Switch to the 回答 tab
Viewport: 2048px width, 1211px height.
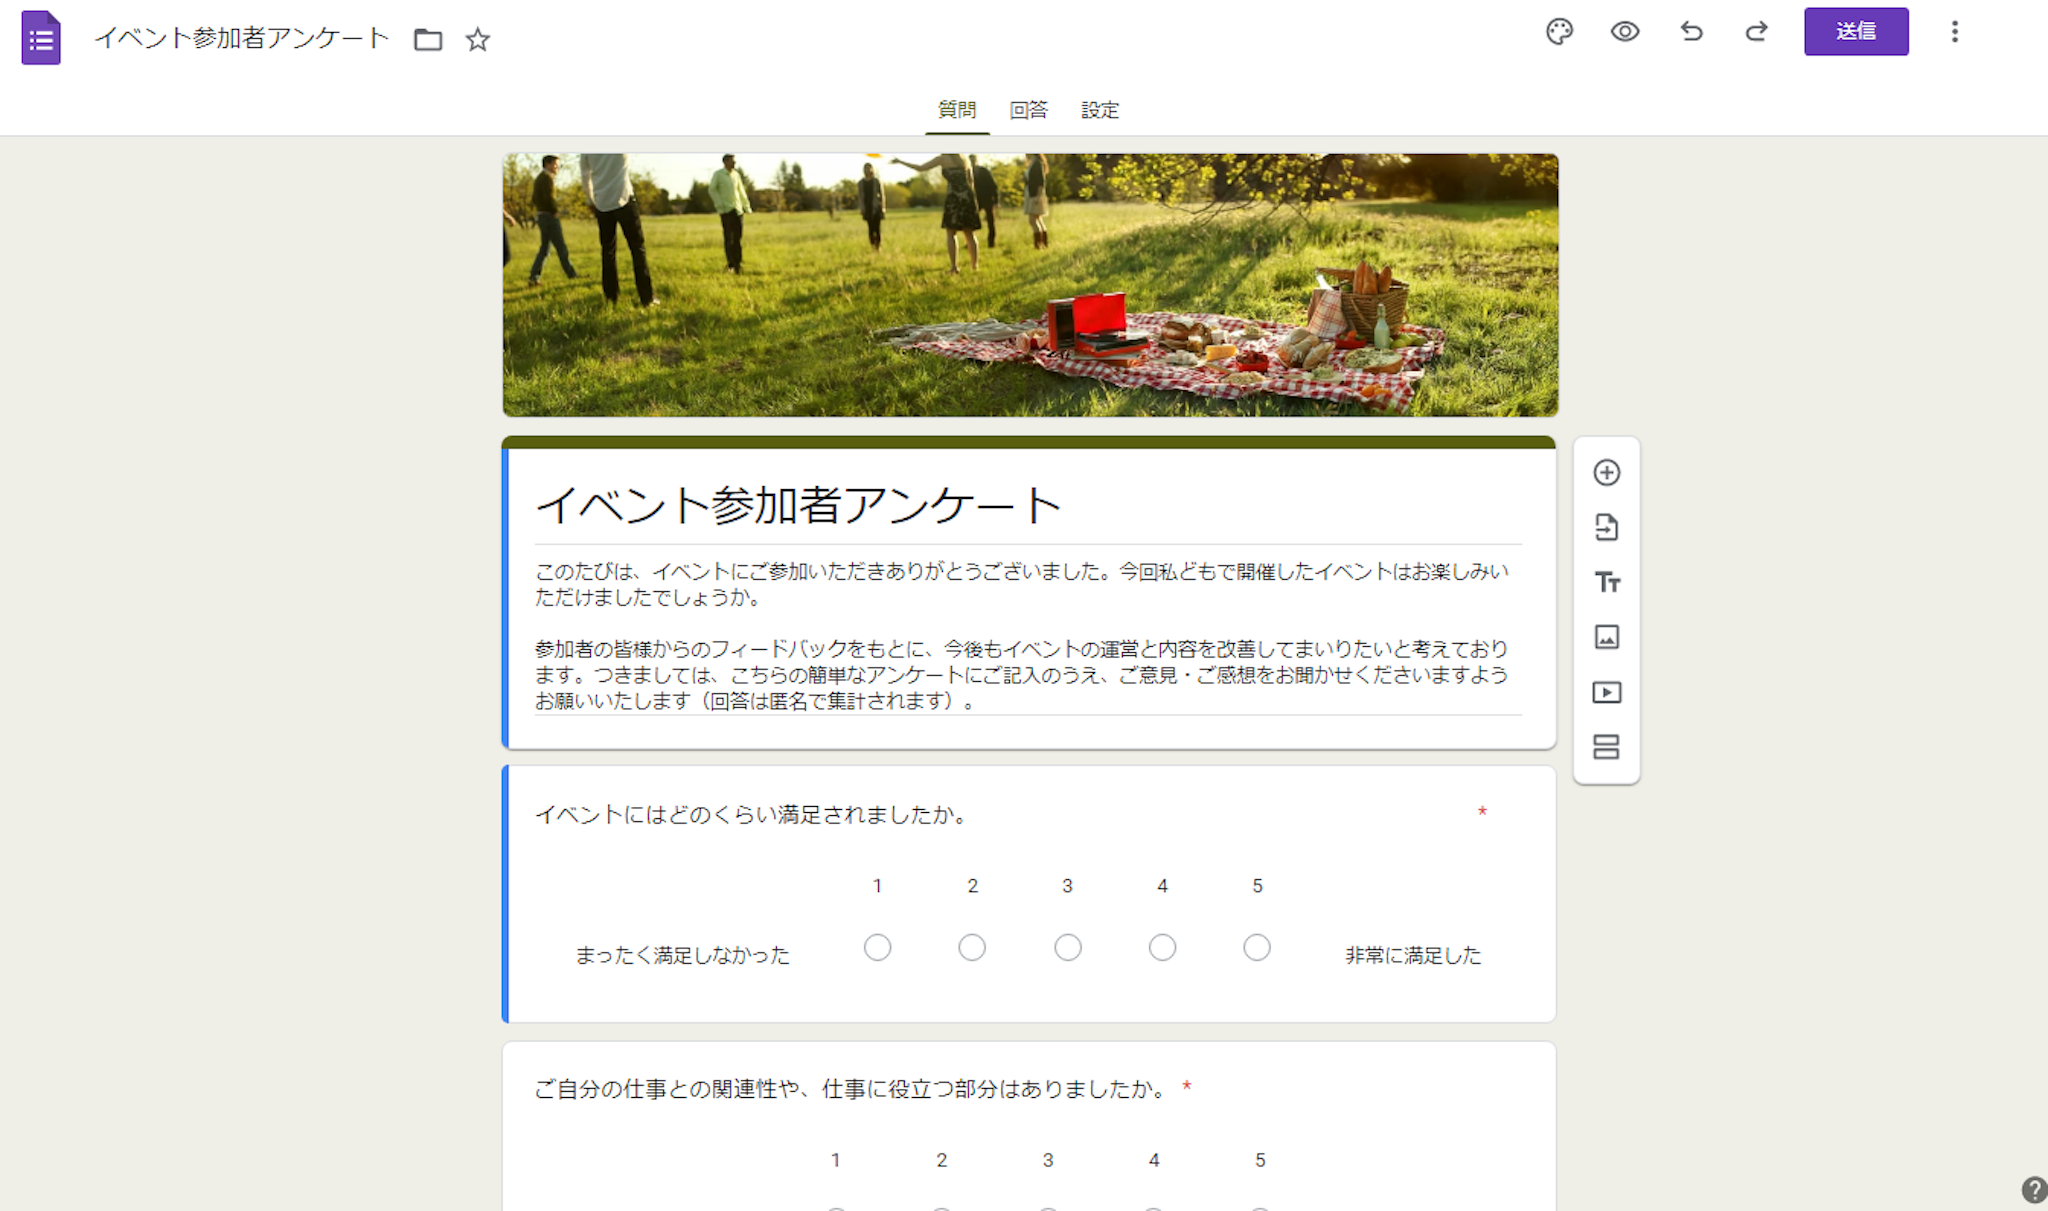coord(1028,110)
